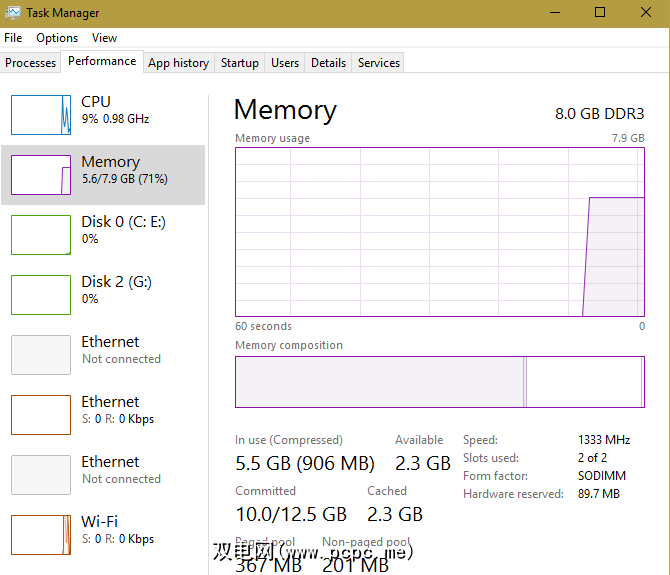Click the Task Manager title bar icon
The height and width of the screenshot is (575, 670).
pyautogui.click(x=13, y=13)
